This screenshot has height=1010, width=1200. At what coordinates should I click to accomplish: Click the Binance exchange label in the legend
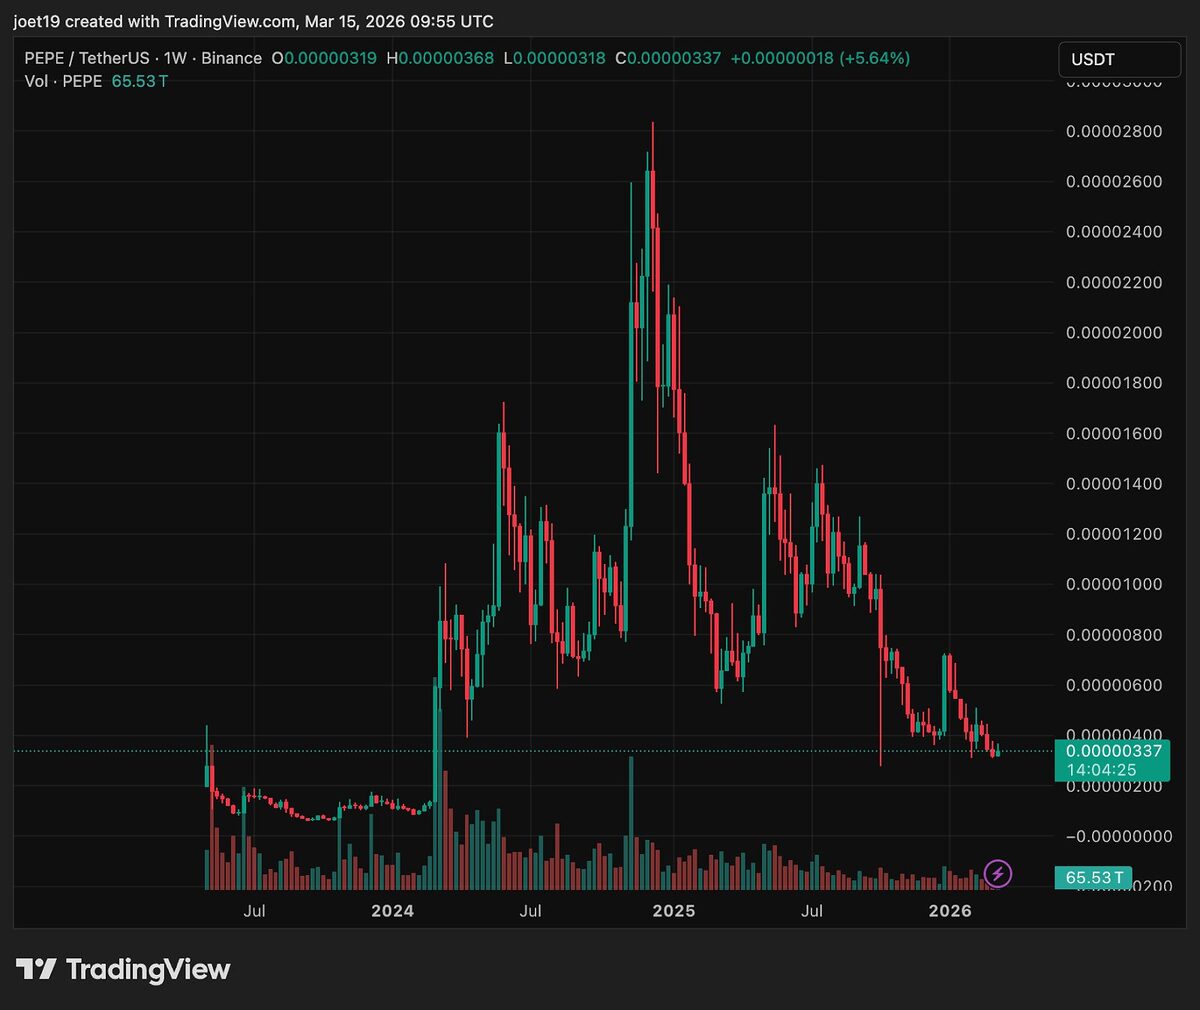tap(232, 58)
